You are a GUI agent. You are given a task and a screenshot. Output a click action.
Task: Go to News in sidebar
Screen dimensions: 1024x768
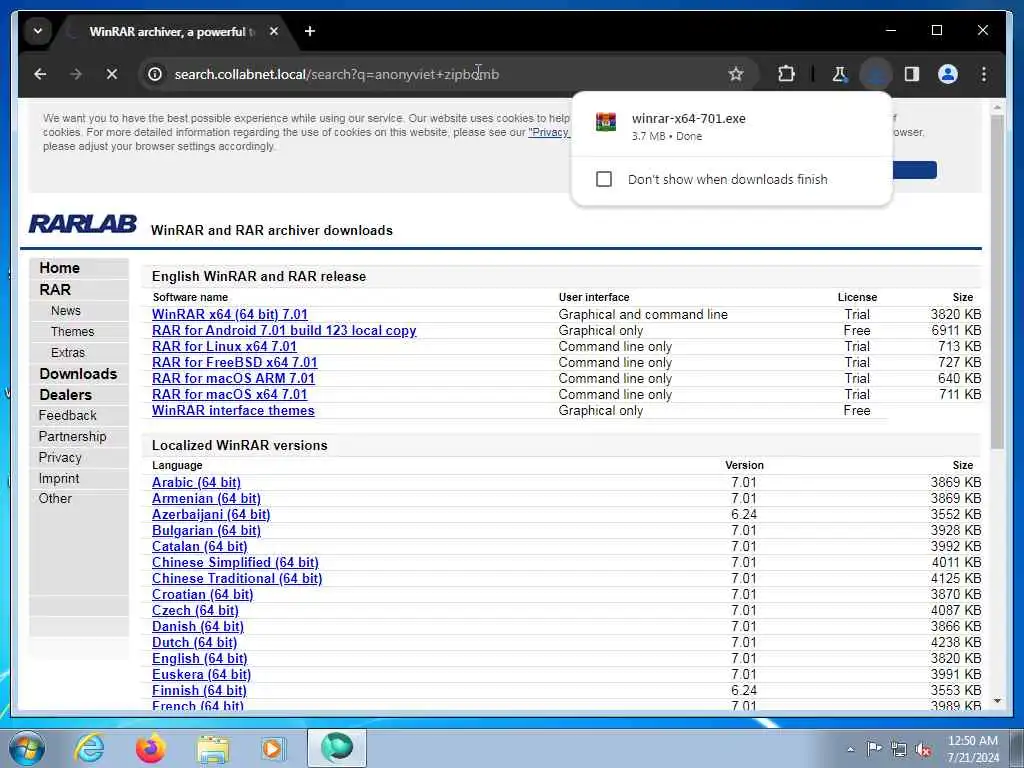(66, 311)
